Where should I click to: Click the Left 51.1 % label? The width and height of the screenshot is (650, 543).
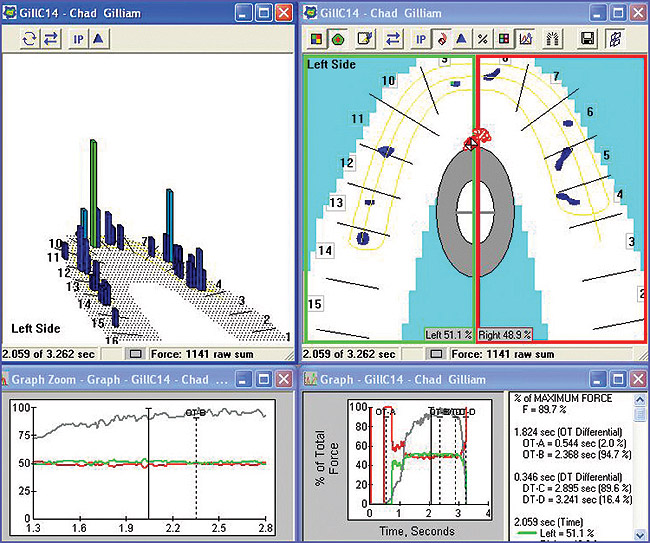[448, 335]
